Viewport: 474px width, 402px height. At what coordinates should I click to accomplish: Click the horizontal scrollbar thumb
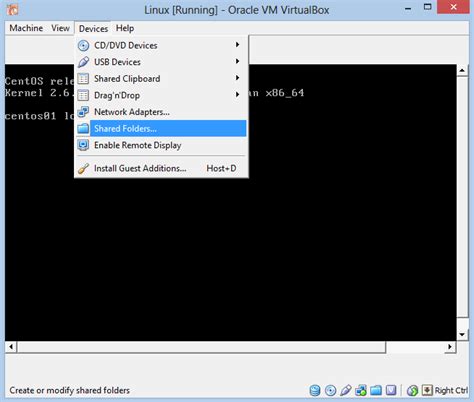[x=201, y=347]
